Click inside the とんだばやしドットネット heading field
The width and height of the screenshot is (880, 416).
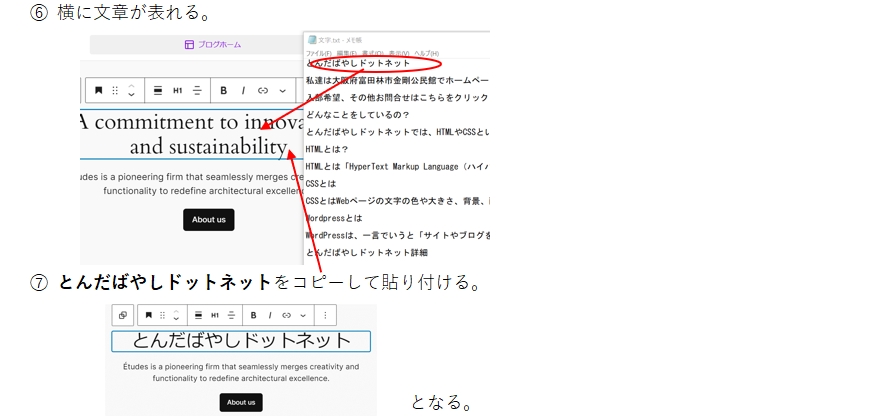(241, 341)
